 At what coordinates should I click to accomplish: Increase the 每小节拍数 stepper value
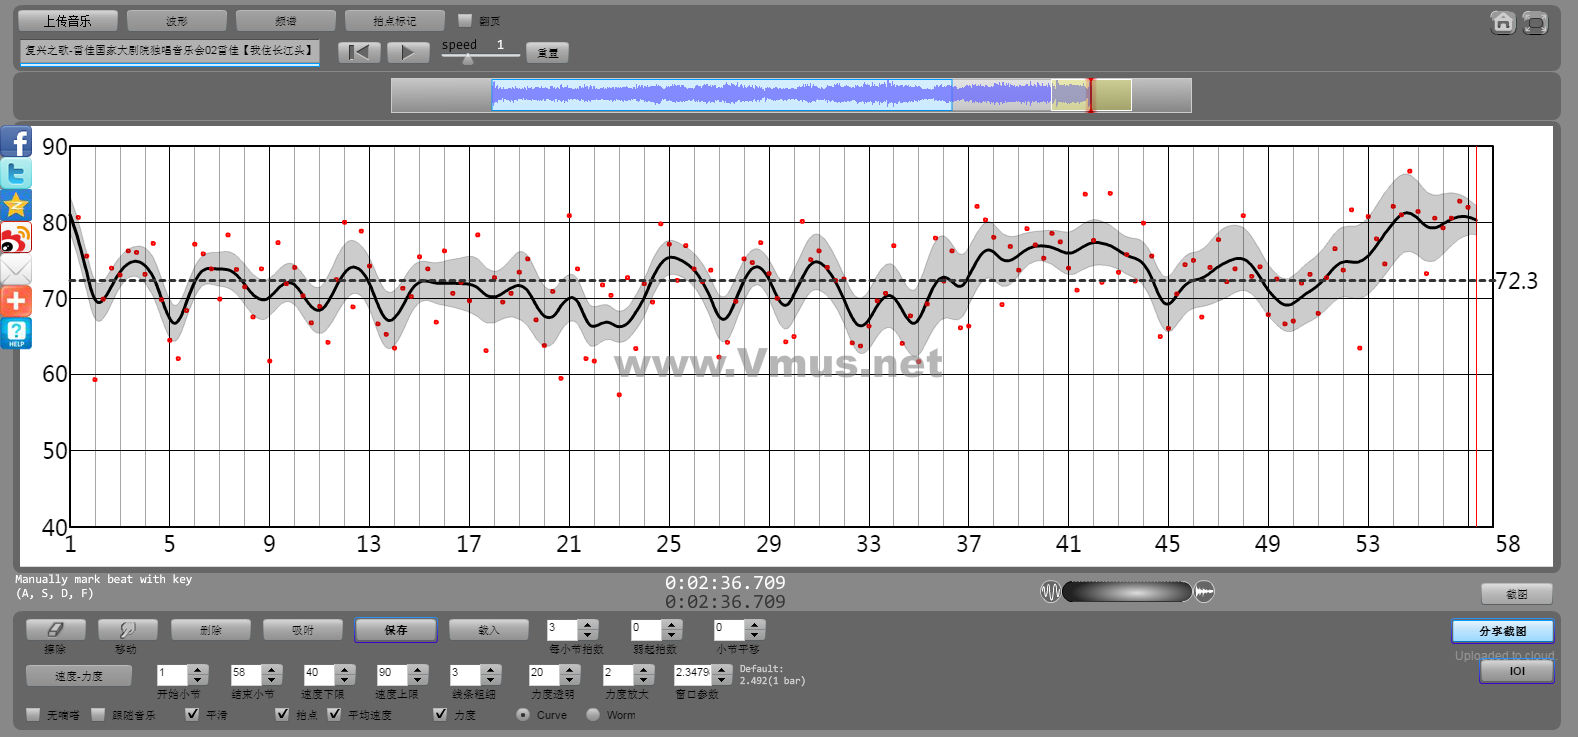coord(588,625)
